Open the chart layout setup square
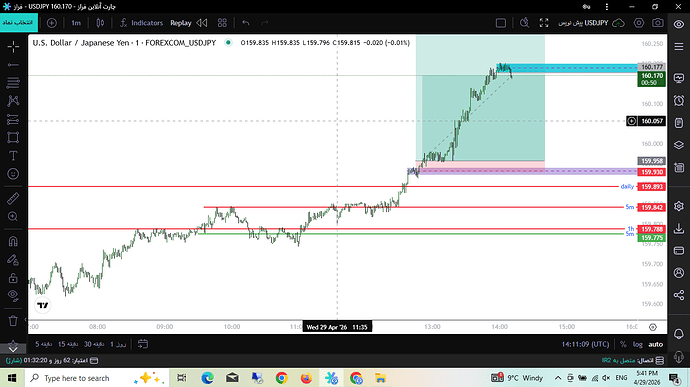Screen dimensions: 690x387 pyautogui.click(x=501, y=23)
